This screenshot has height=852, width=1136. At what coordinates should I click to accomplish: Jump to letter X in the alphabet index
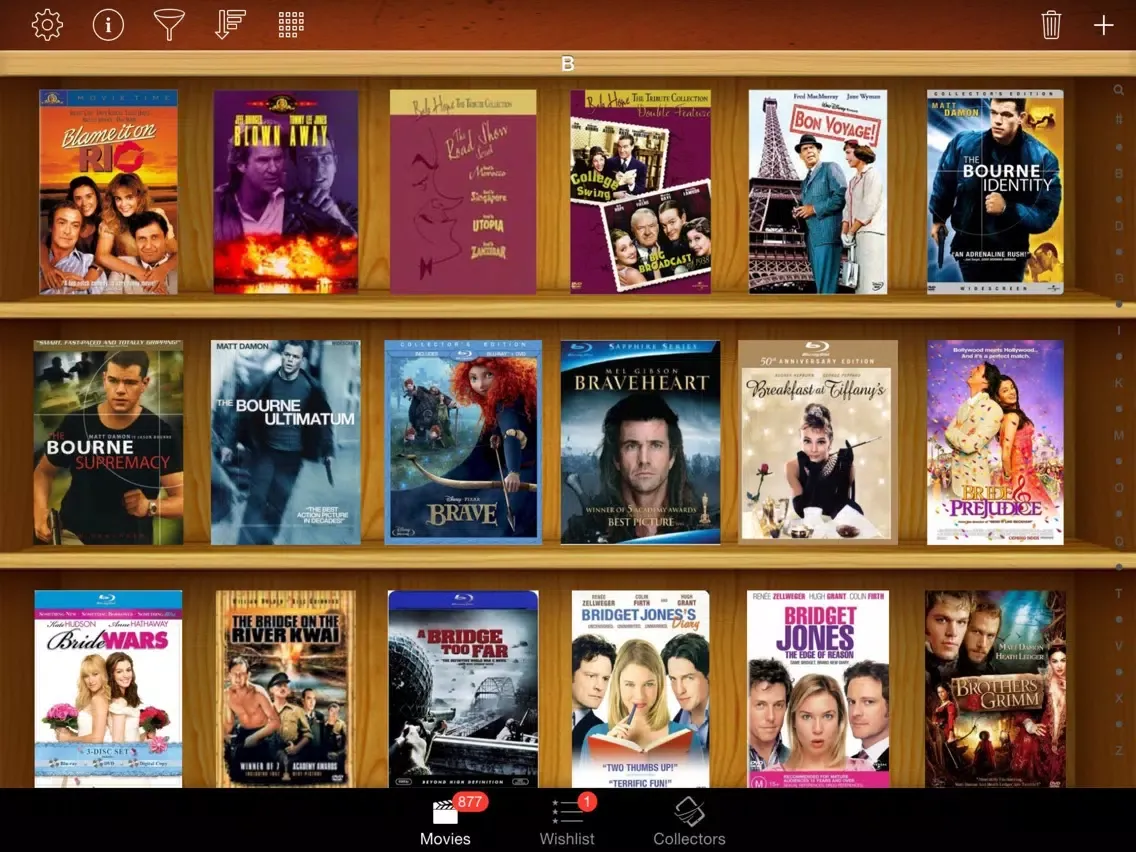pyautogui.click(x=1119, y=698)
